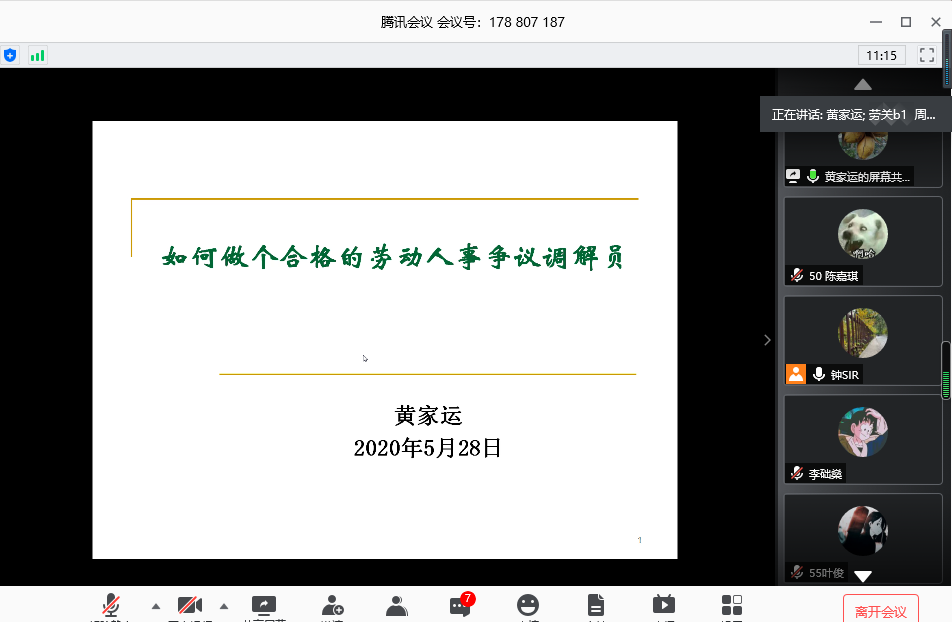The image size is (952, 622).
Task: Open the members list icon
Action: pyautogui.click(x=397, y=605)
